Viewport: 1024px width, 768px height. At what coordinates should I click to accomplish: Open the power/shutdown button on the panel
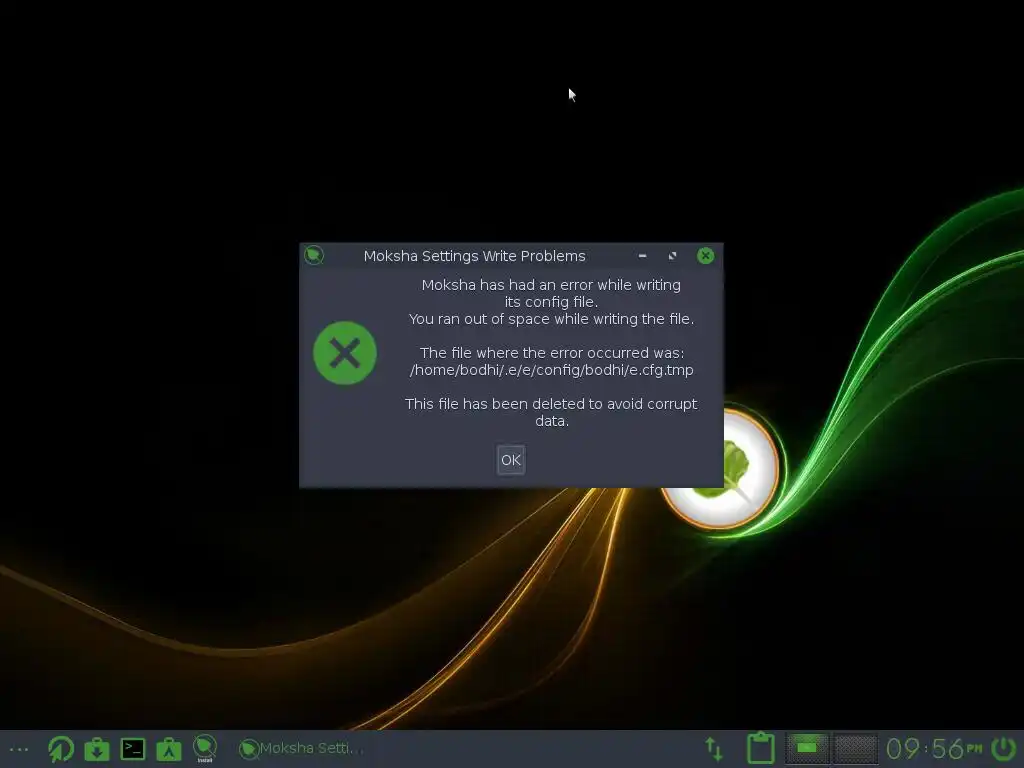(1004, 748)
